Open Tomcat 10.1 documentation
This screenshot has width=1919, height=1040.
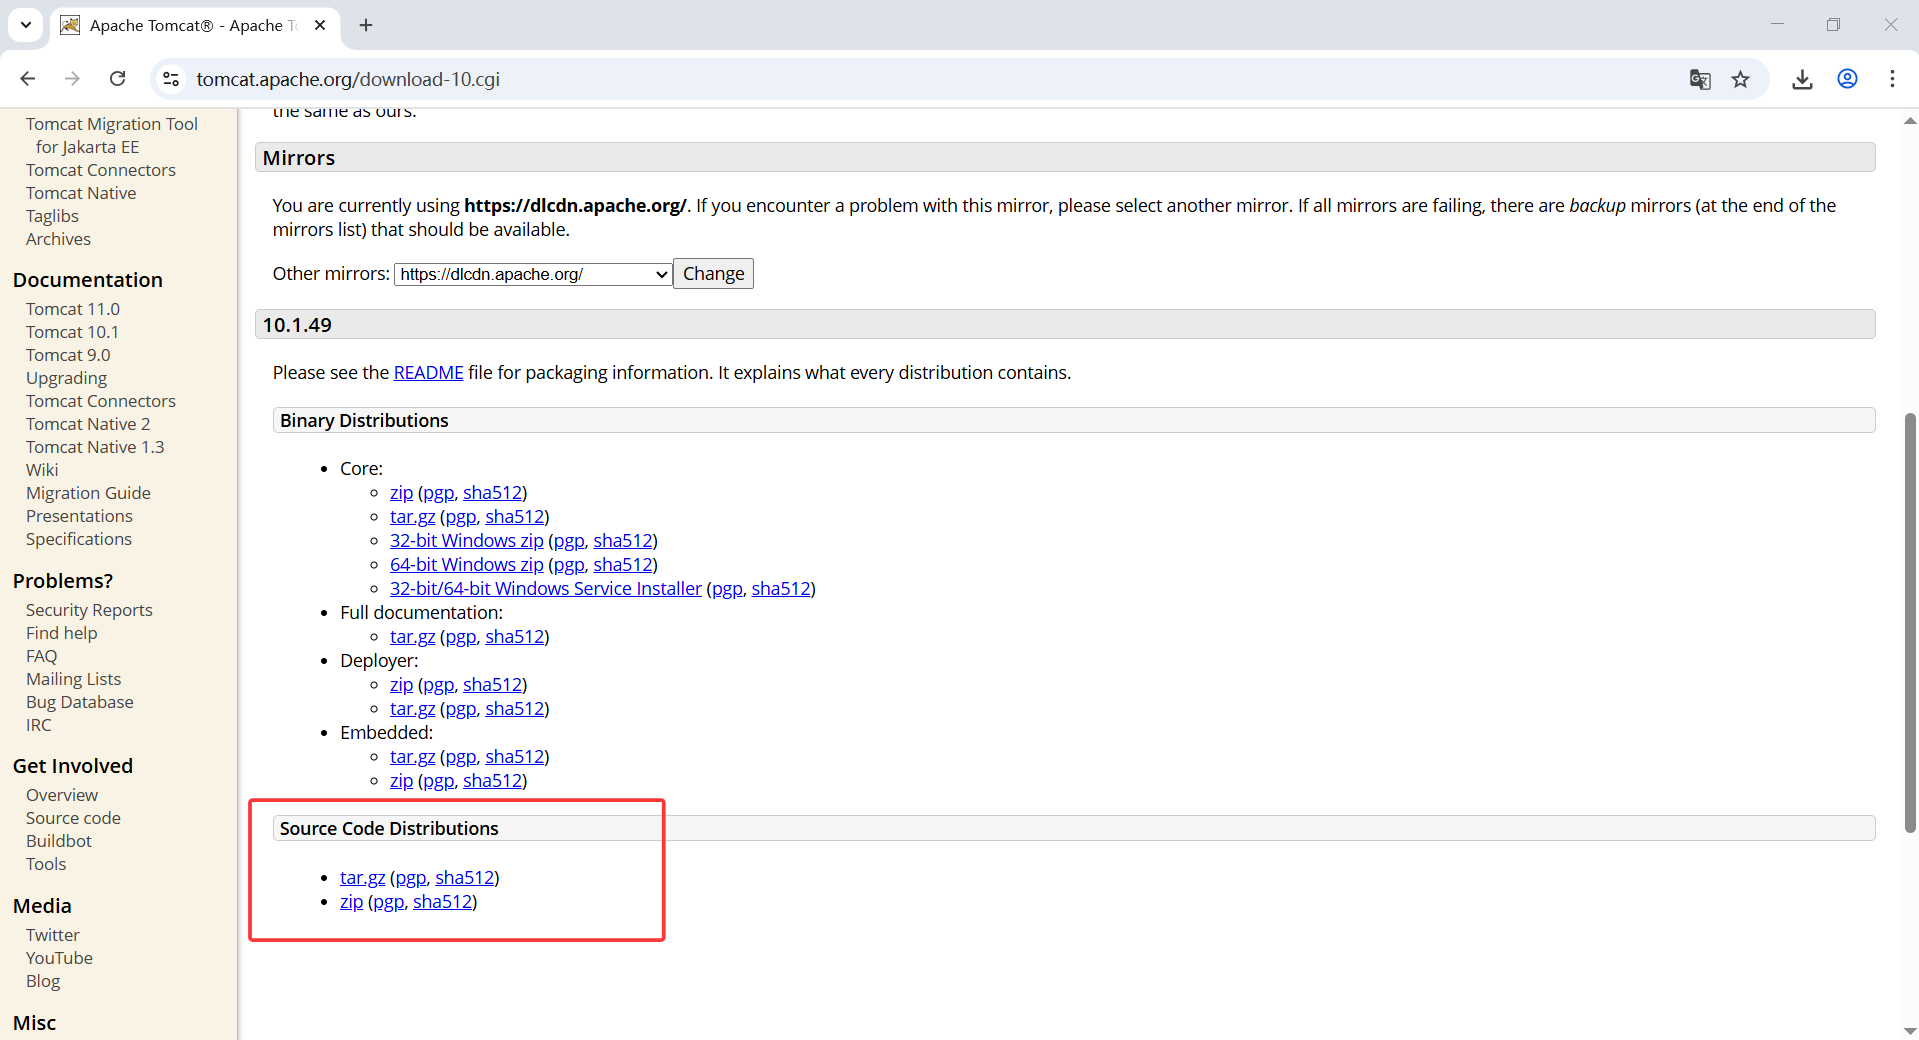72,332
